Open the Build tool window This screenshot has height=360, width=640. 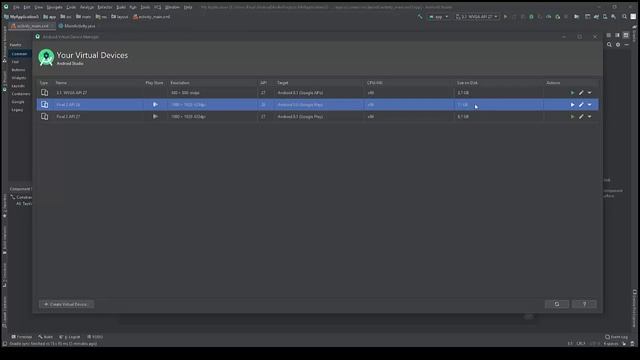(x=46, y=337)
